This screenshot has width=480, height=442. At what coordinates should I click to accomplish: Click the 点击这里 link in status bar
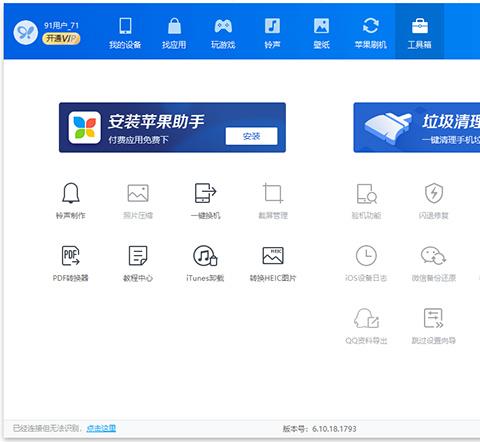click(101, 428)
